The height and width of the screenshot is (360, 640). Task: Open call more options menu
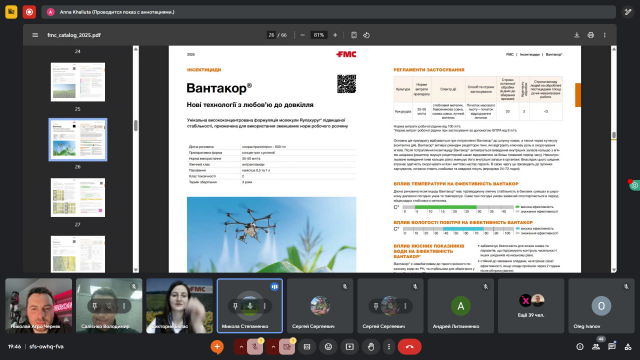pos(389,347)
